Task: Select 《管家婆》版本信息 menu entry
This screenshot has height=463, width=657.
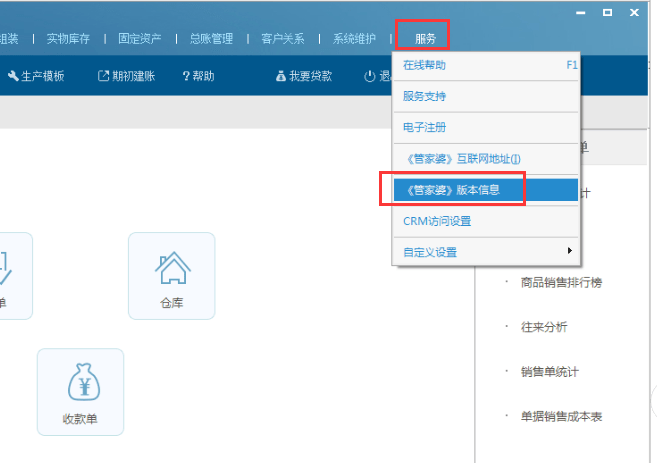Action: tap(486, 190)
